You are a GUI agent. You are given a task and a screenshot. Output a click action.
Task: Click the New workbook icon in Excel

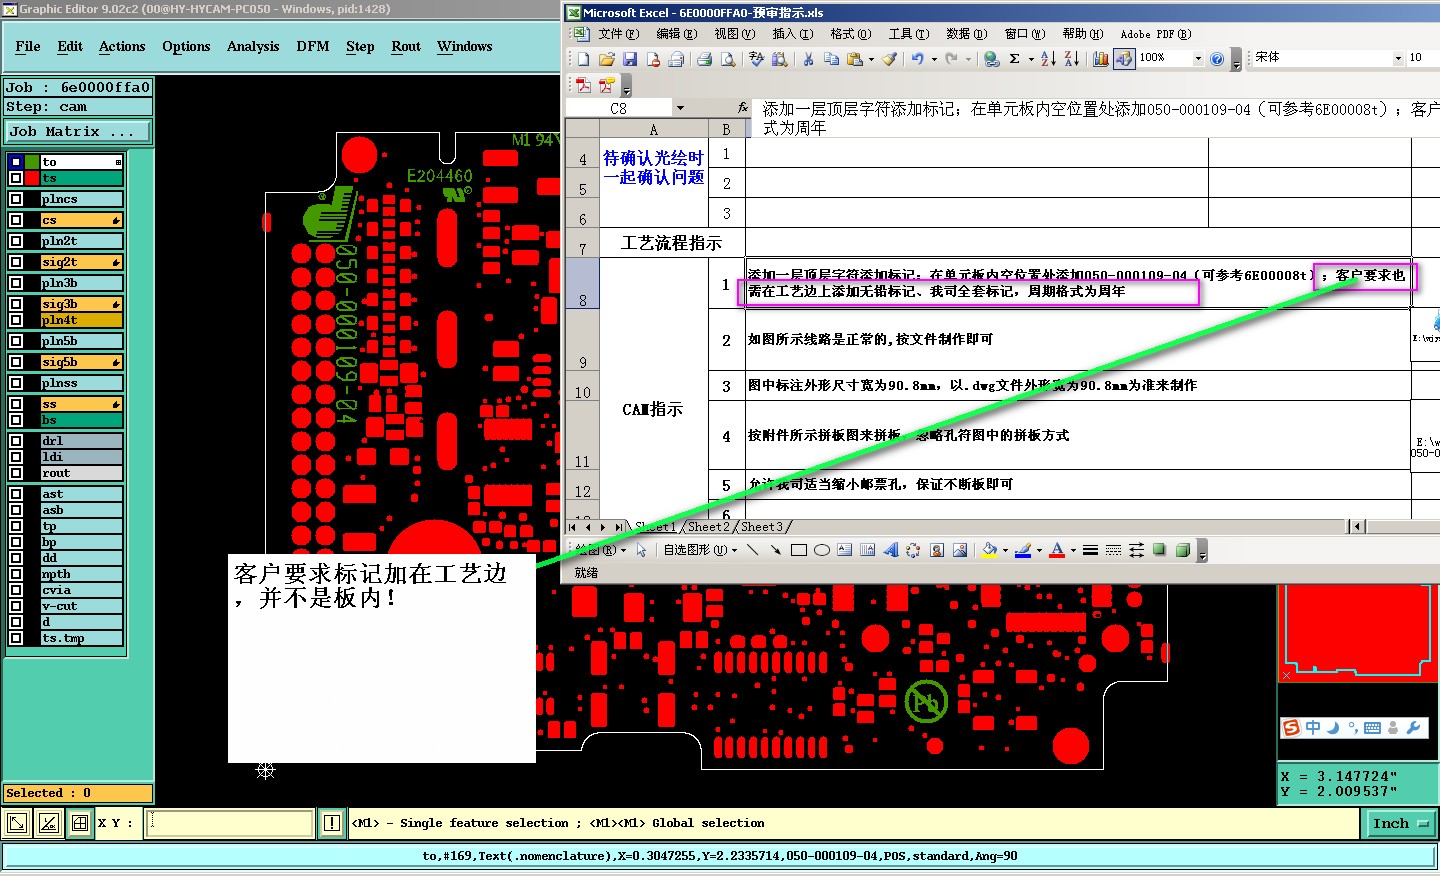coord(583,59)
